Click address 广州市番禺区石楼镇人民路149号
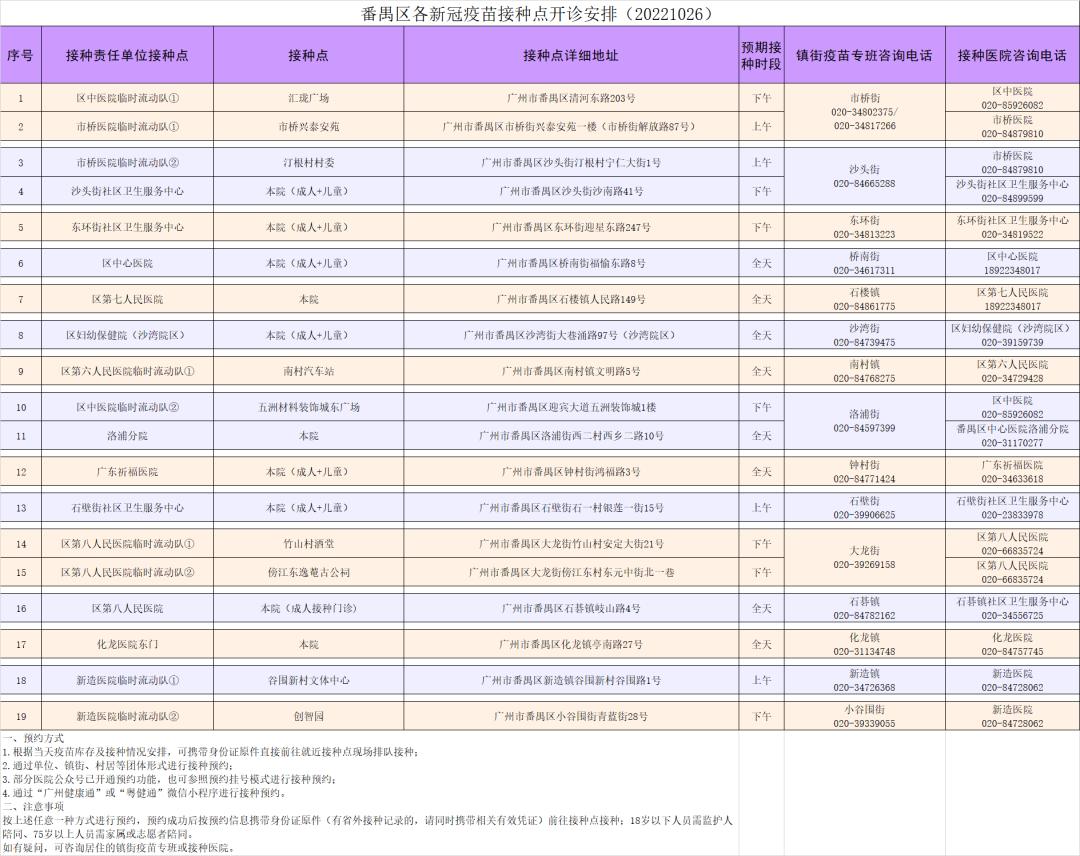Image resolution: width=1080 pixels, height=856 pixels. click(x=571, y=299)
